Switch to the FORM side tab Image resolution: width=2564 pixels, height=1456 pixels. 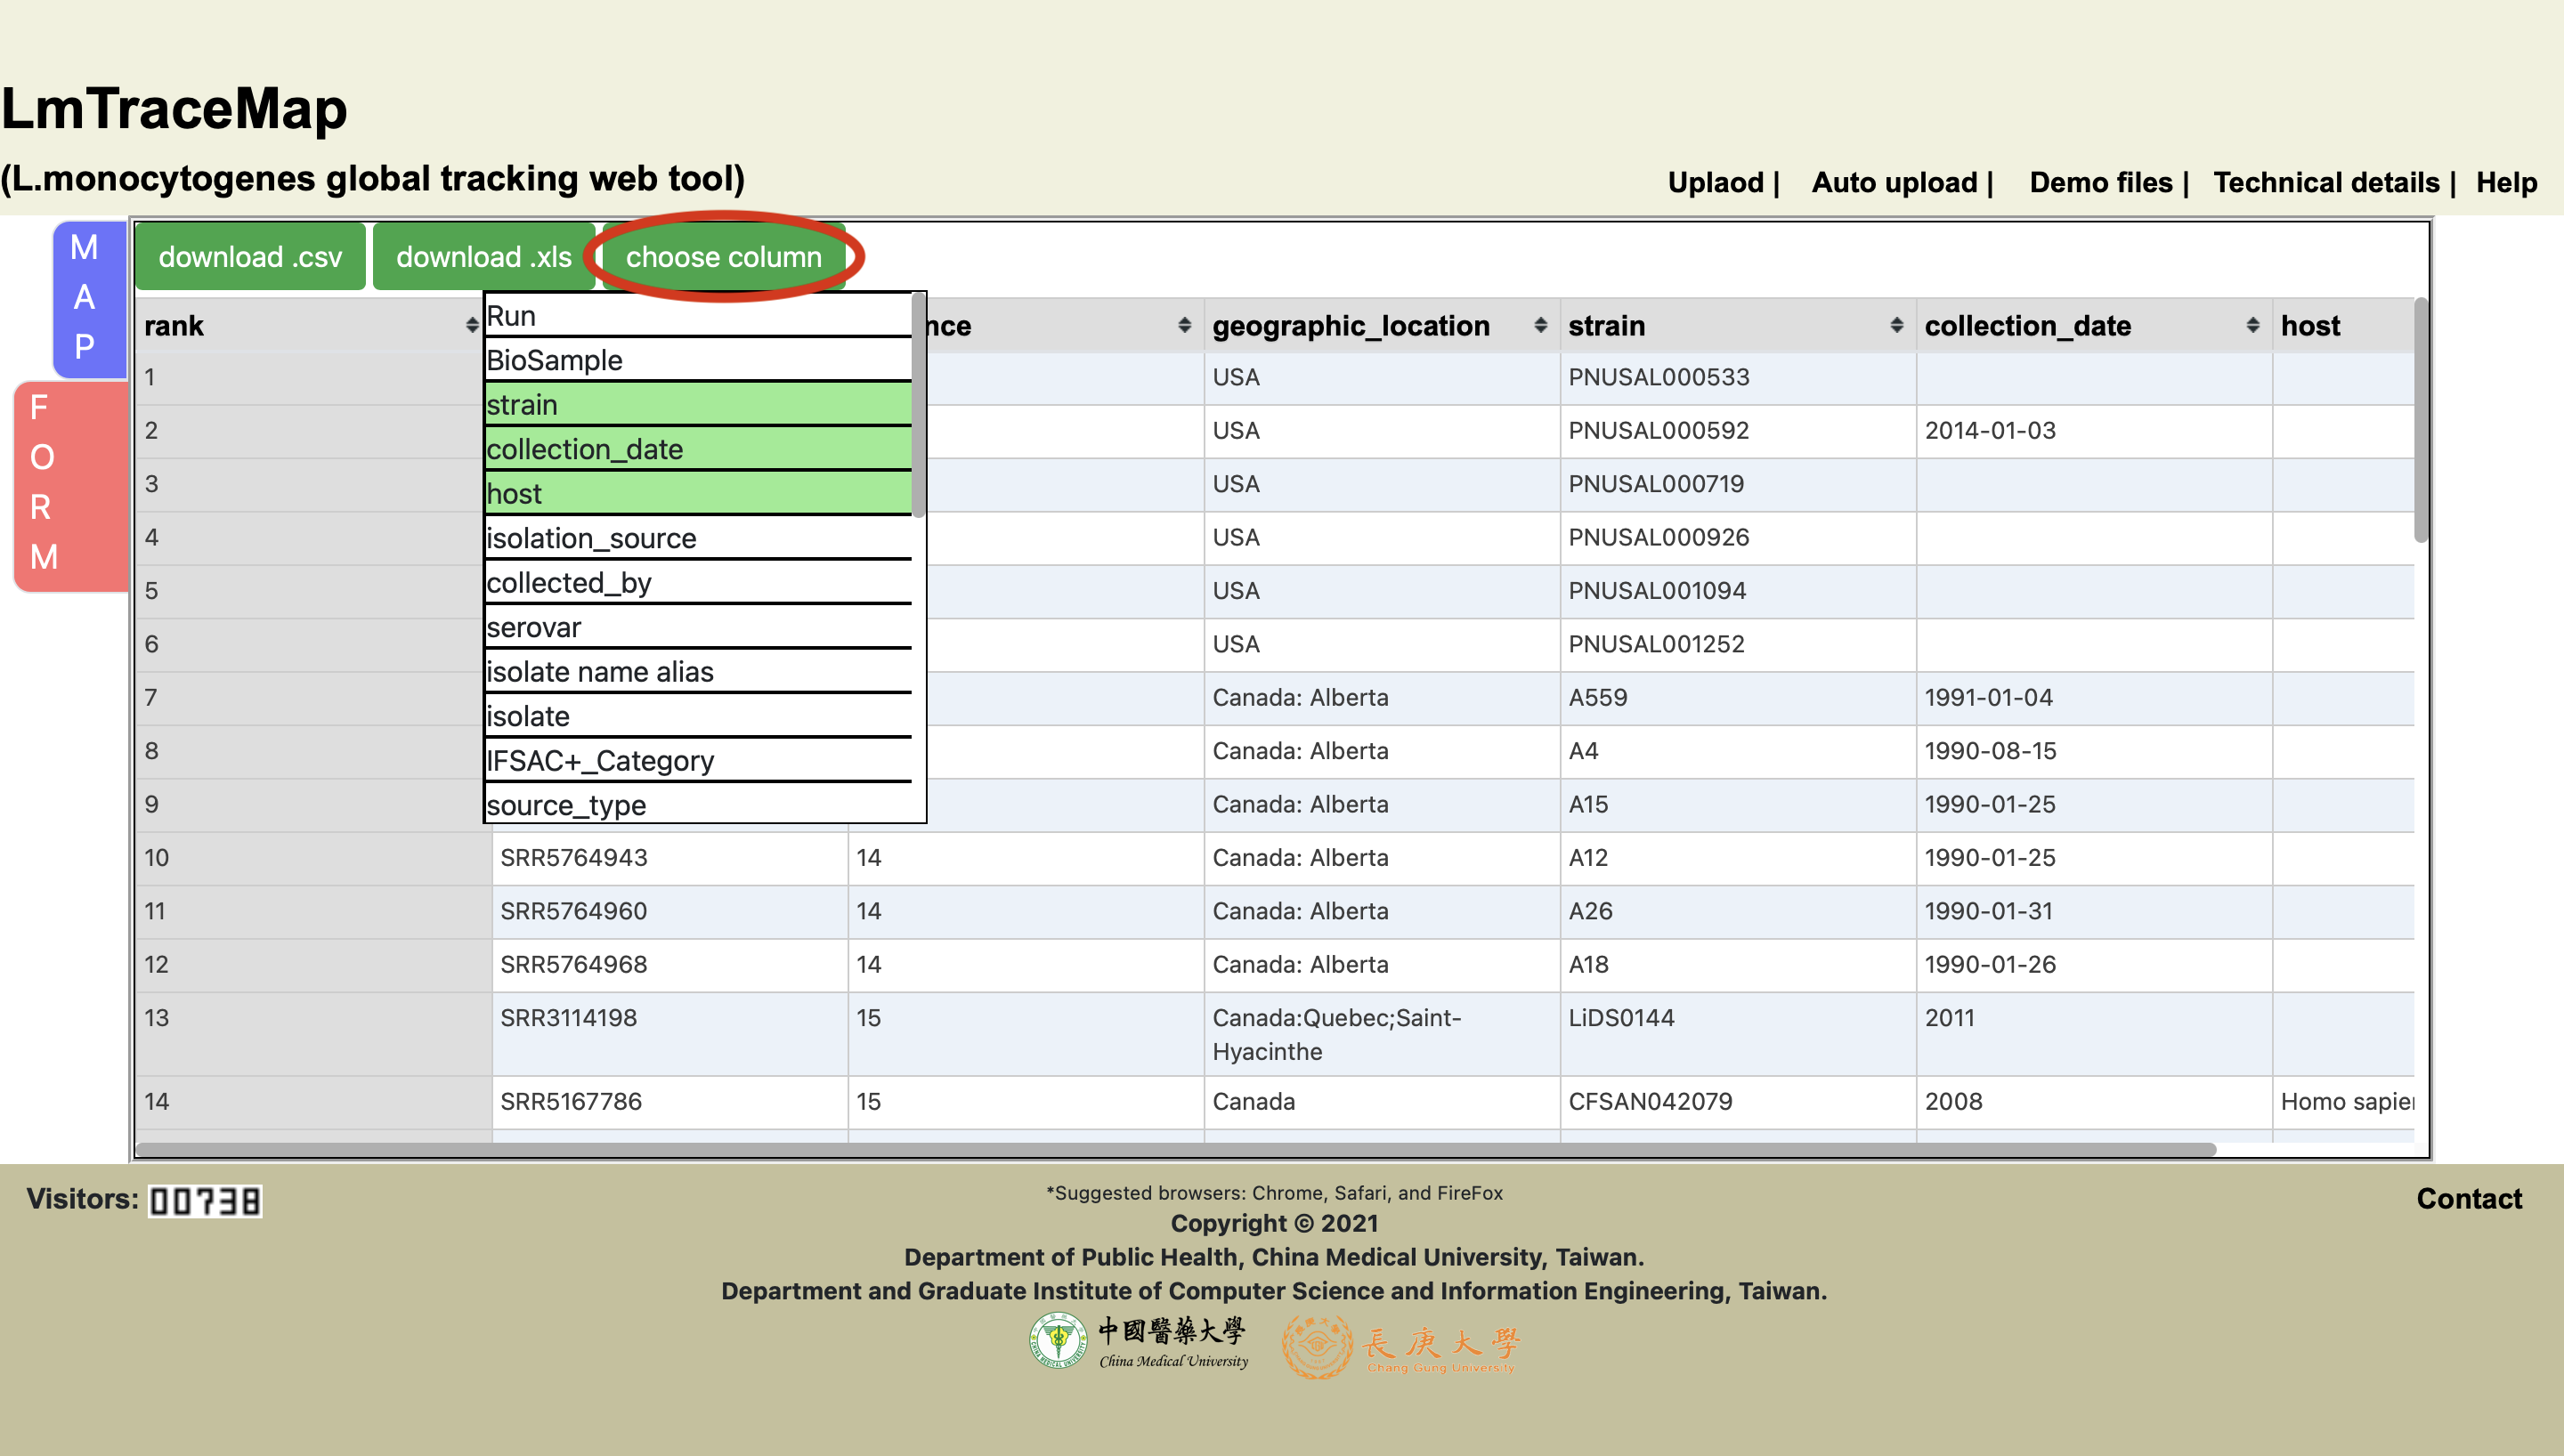(69, 486)
